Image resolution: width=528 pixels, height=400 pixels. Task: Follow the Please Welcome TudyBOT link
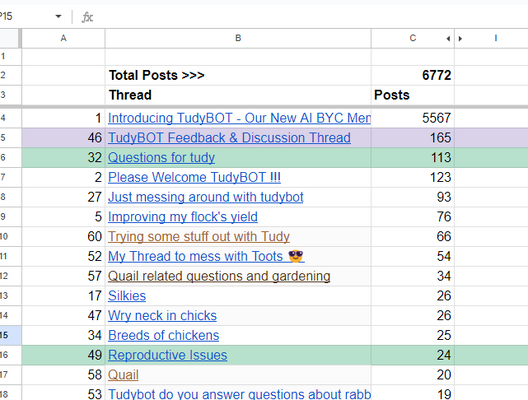[194, 177]
